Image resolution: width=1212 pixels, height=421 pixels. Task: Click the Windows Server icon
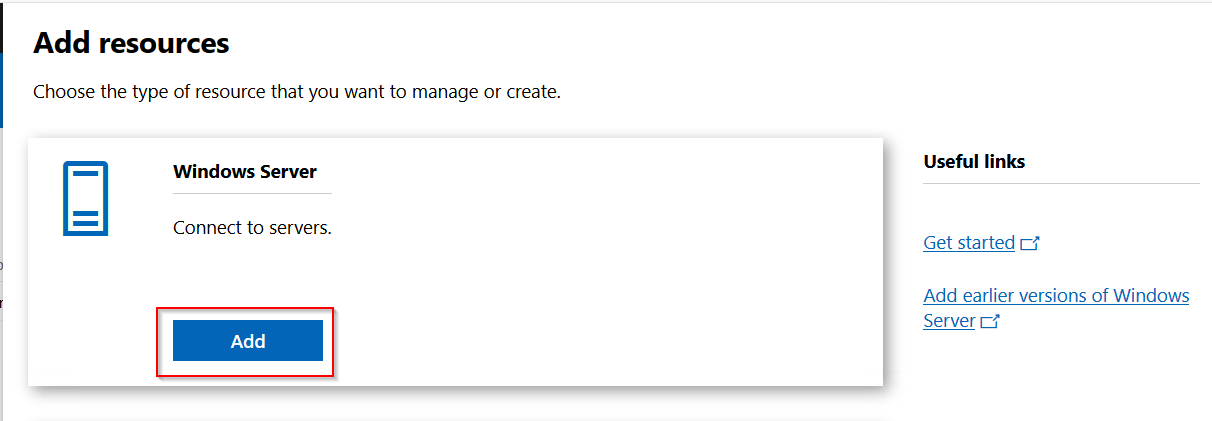click(x=85, y=199)
